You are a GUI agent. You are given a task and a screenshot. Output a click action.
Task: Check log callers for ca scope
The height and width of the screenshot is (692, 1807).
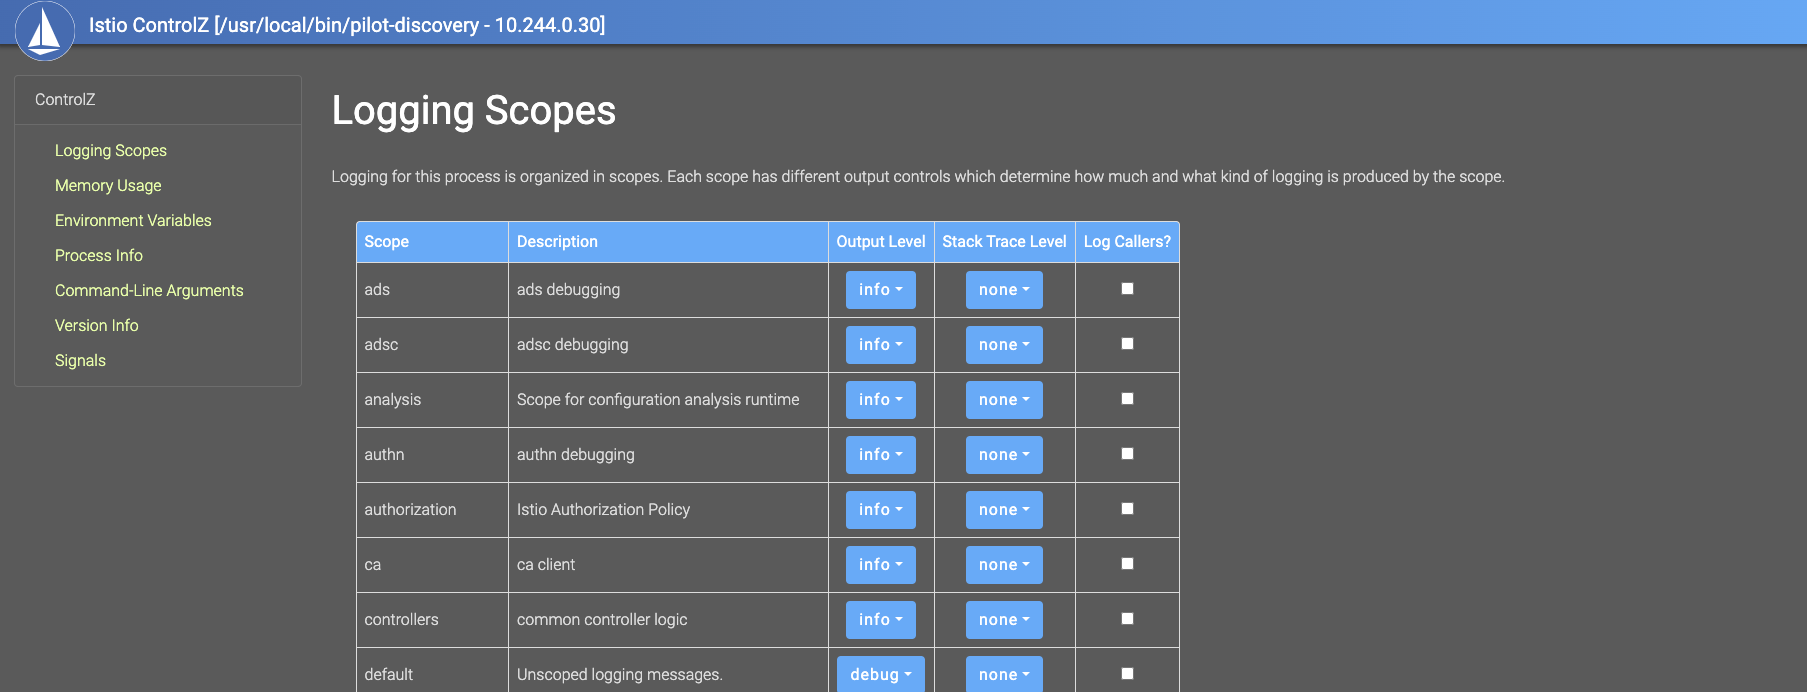click(1127, 564)
